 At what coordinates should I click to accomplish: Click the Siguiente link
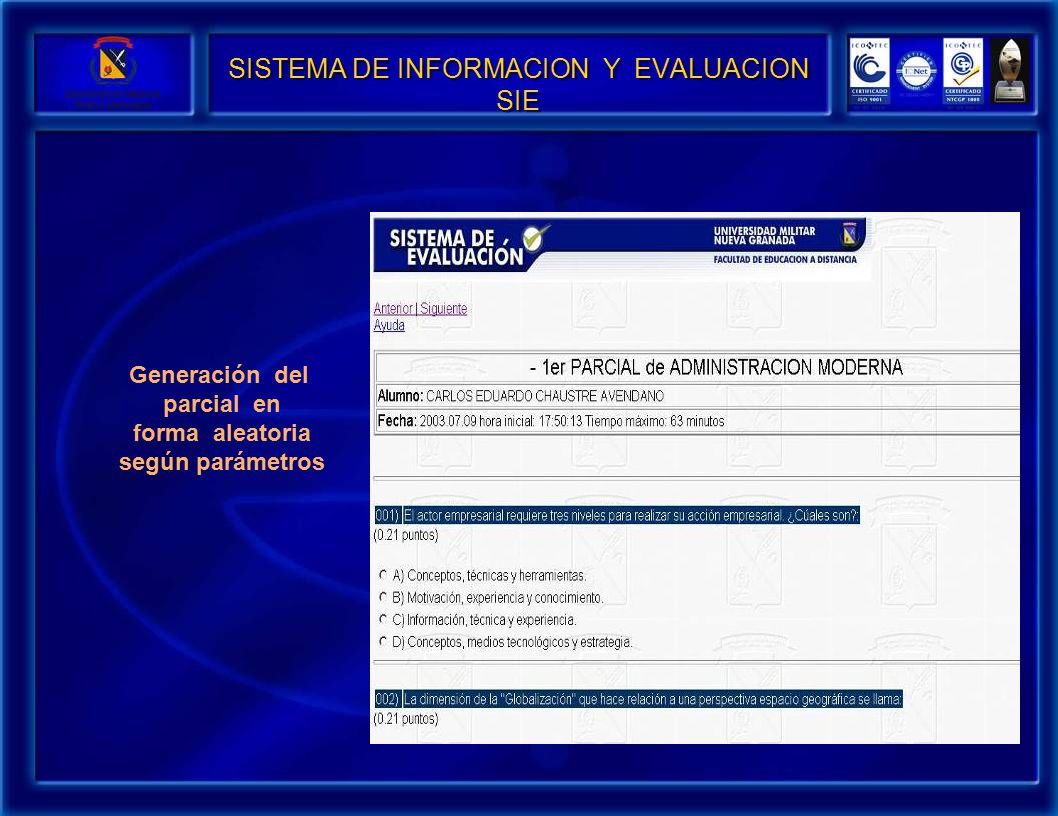pos(443,308)
